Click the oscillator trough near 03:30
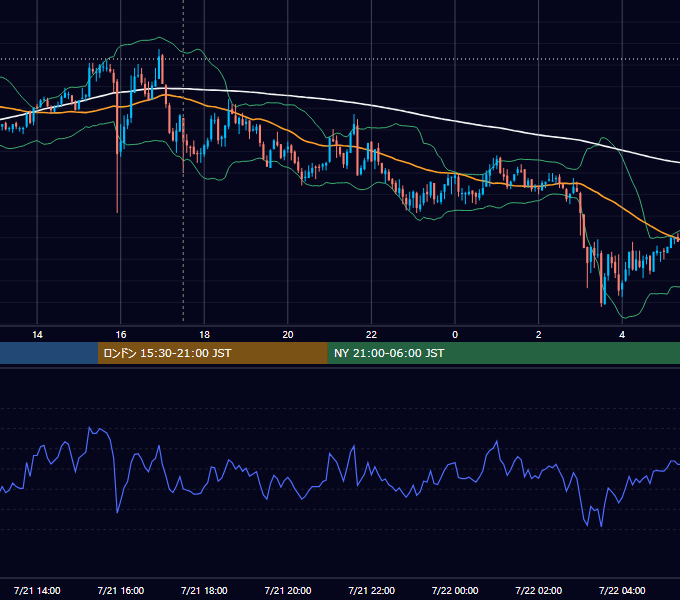The image size is (680, 600). click(601, 526)
